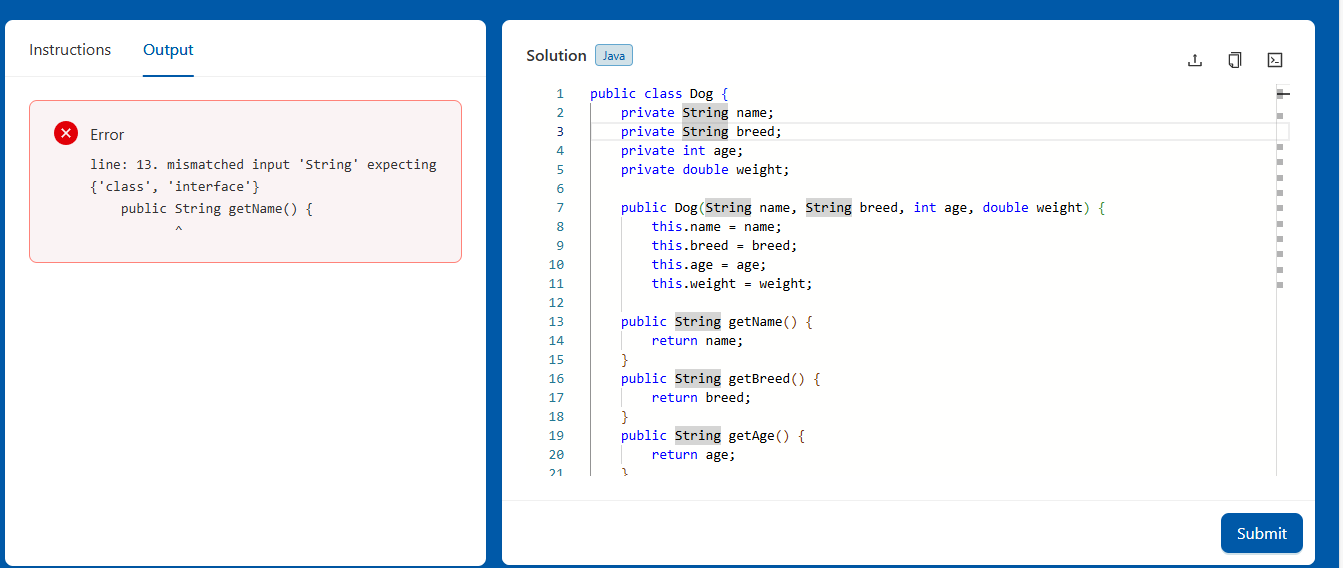The width and height of the screenshot is (1343, 568).
Task: Click the 'return name;' line
Action: [x=698, y=341]
